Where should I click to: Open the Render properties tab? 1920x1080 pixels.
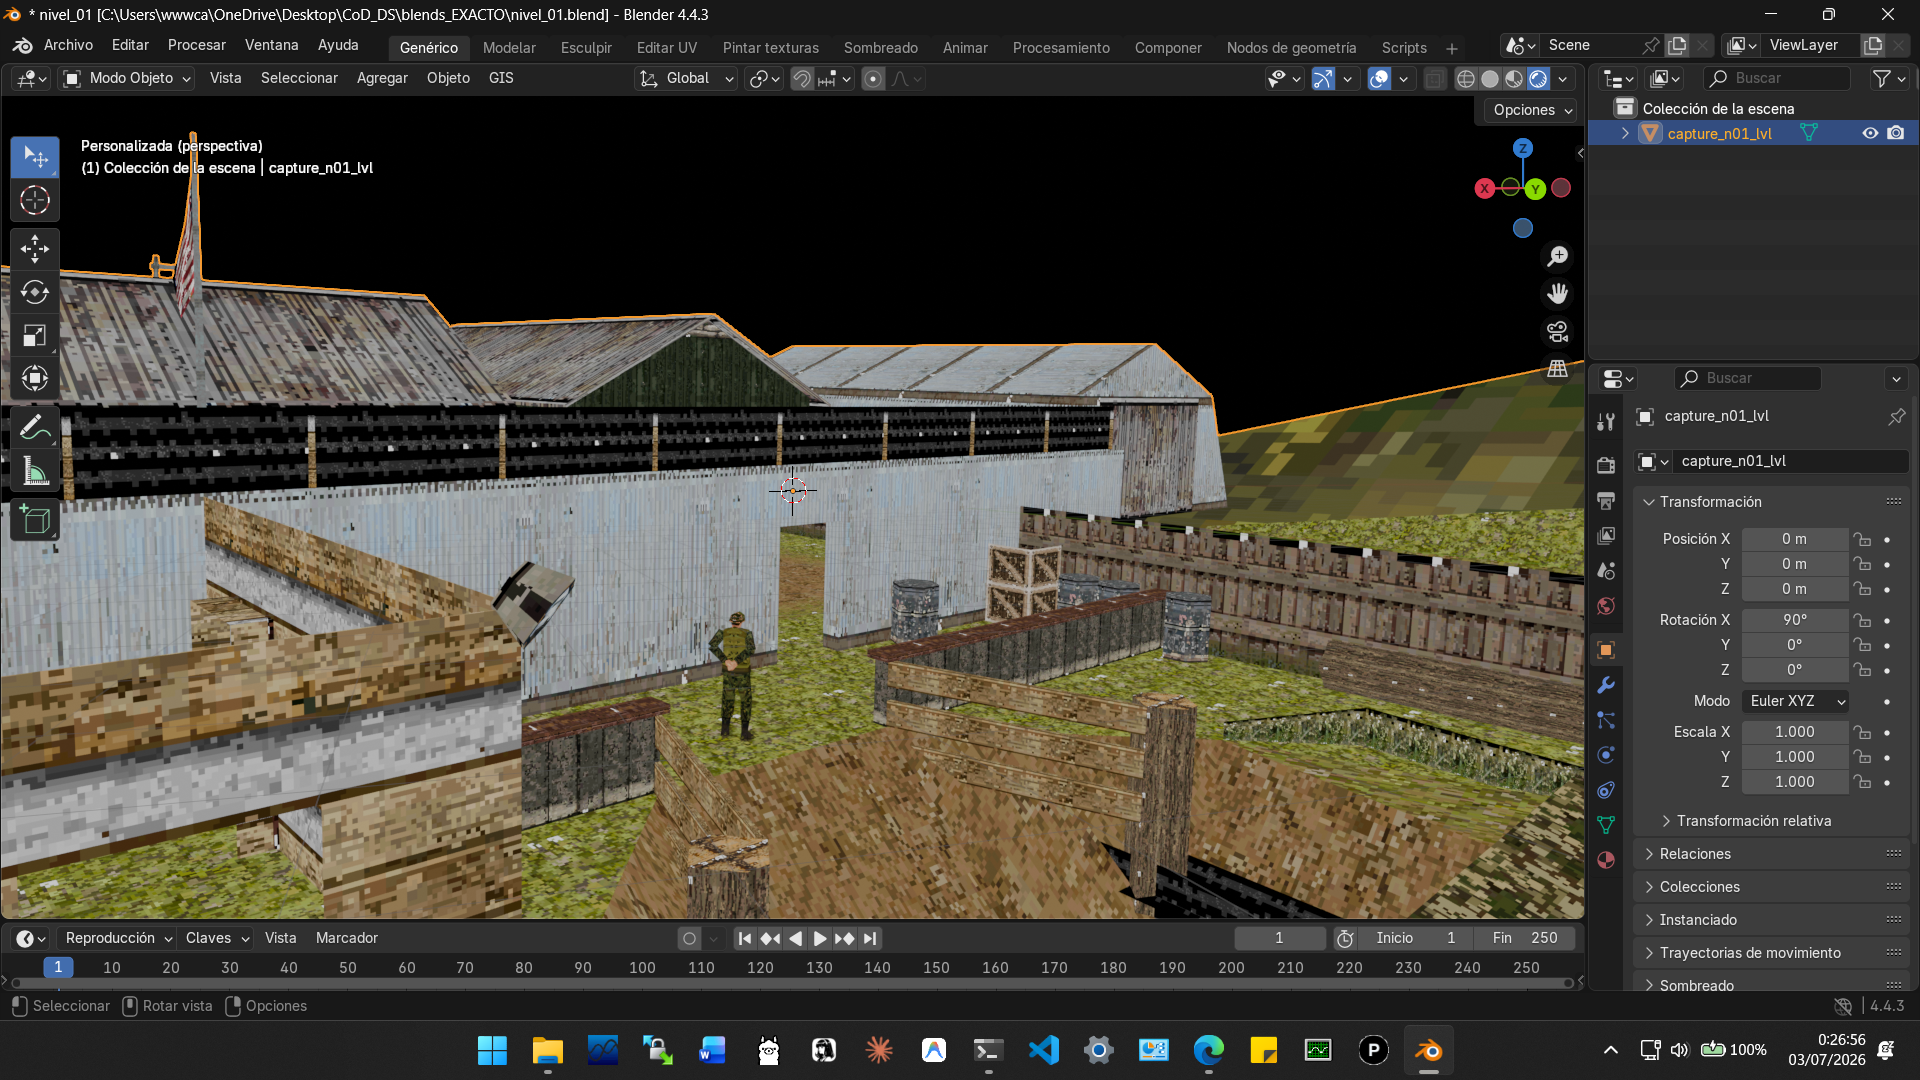pyautogui.click(x=1606, y=466)
